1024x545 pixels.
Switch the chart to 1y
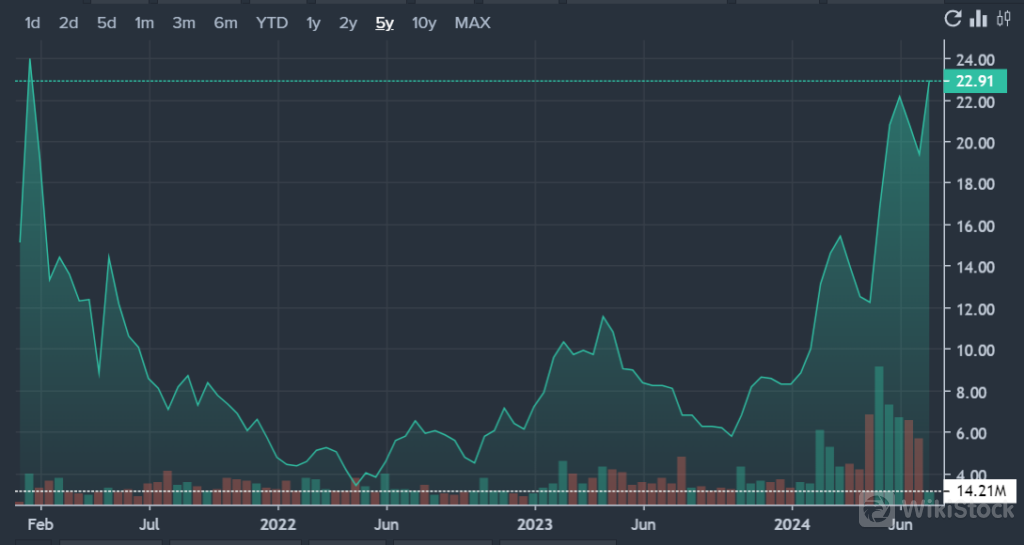313,22
